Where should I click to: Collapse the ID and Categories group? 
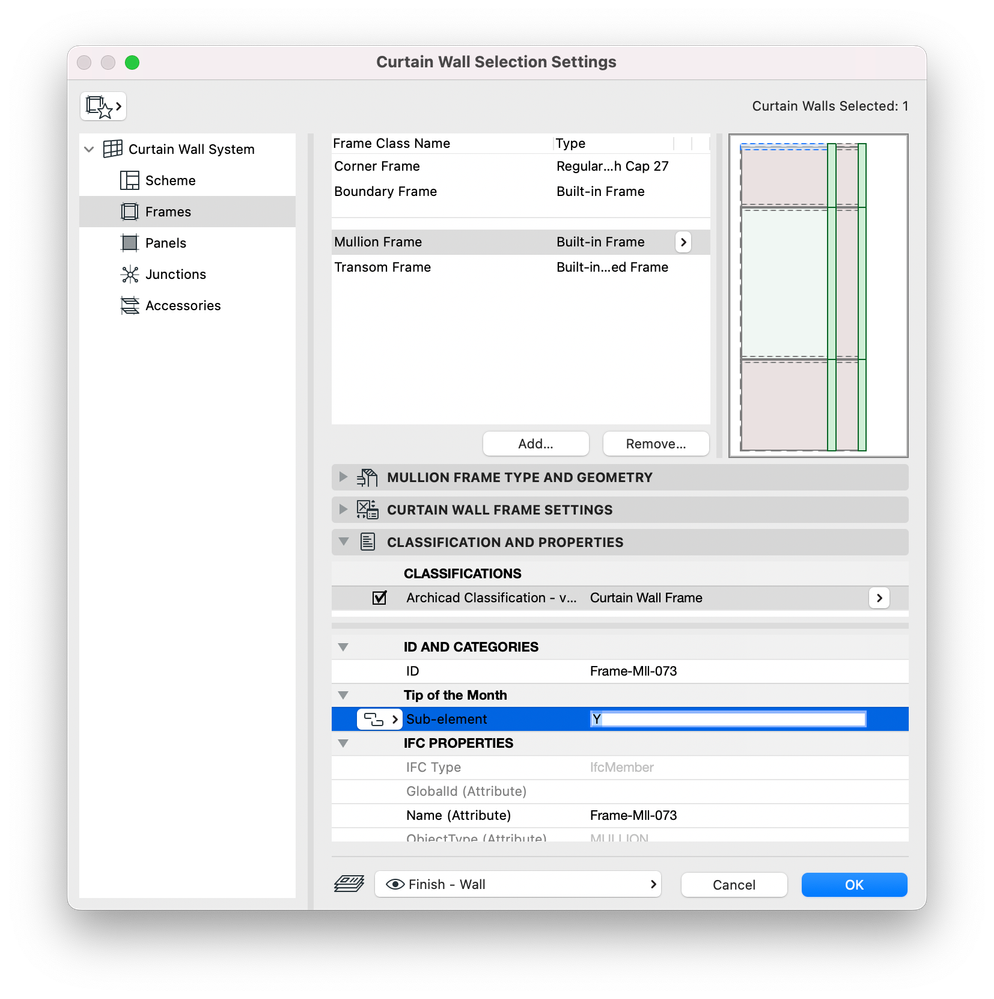343,647
